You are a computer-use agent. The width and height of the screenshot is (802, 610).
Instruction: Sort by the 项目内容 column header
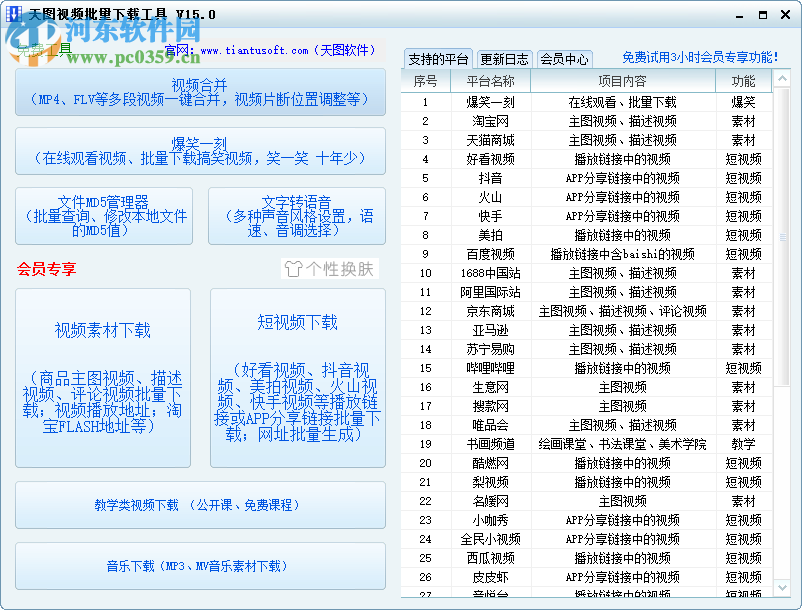[x=622, y=81]
